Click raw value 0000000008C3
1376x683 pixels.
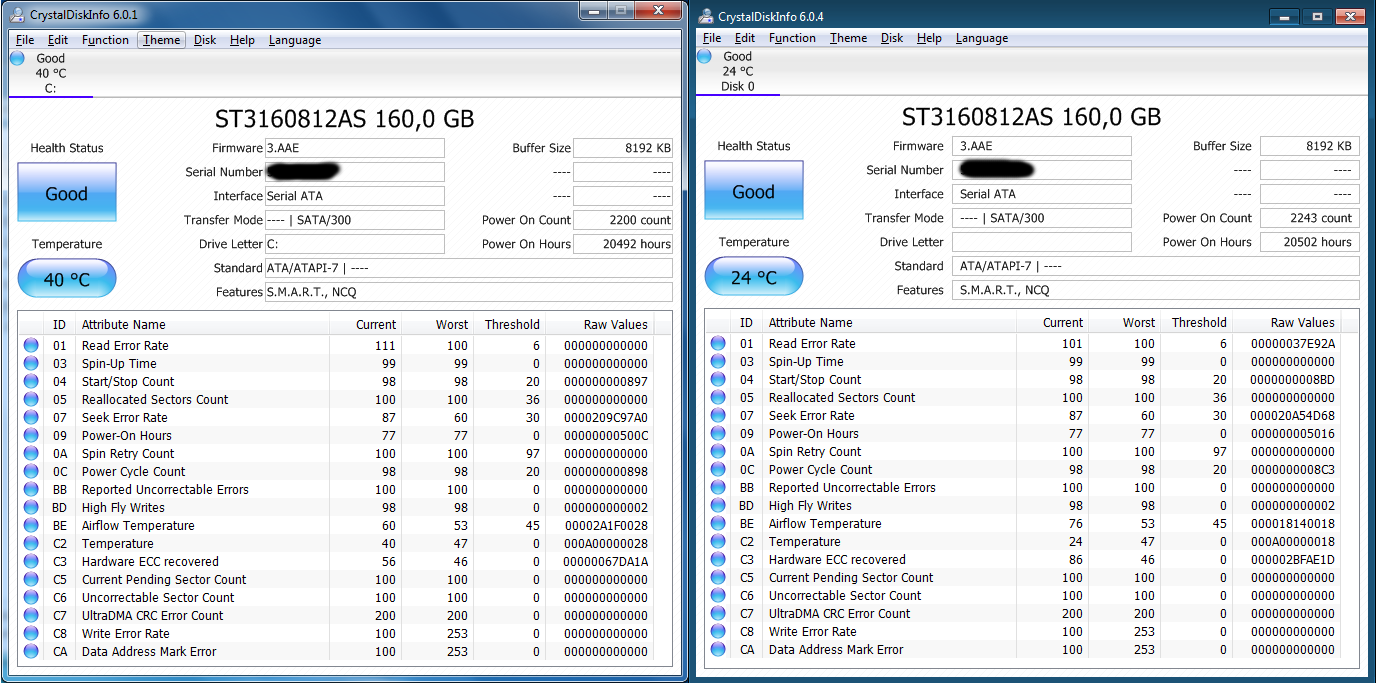point(1293,469)
